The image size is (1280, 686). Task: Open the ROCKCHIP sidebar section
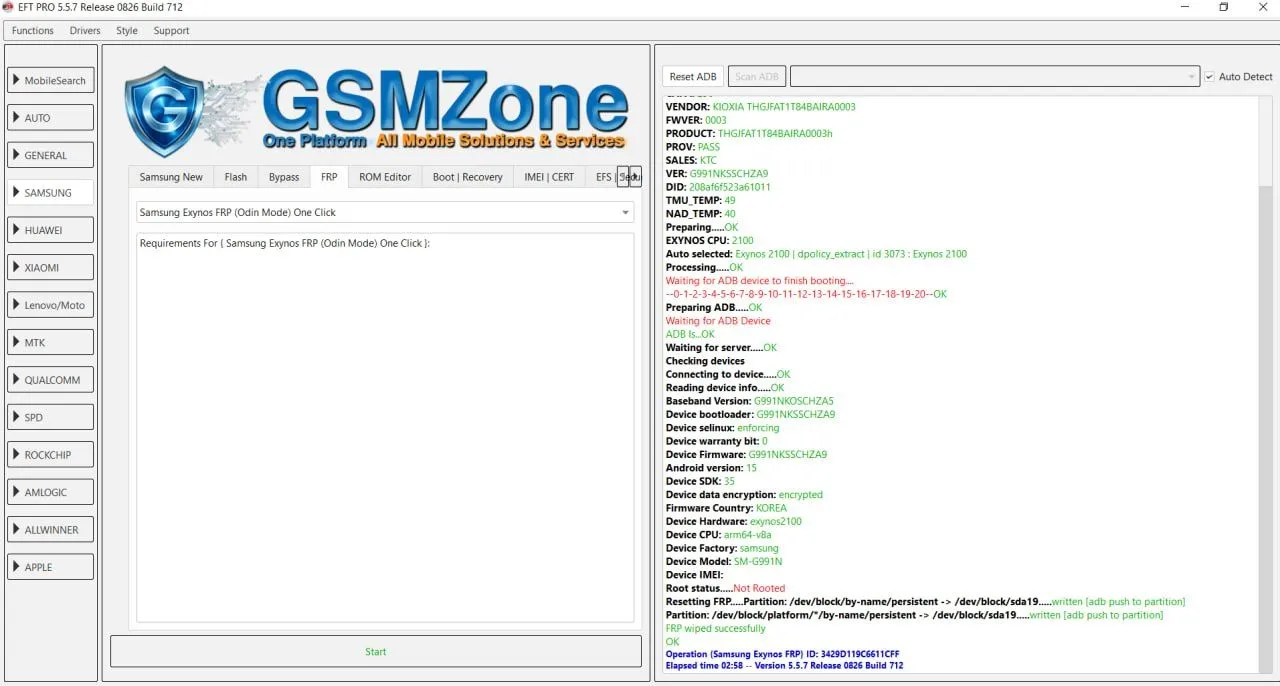coord(51,455)
